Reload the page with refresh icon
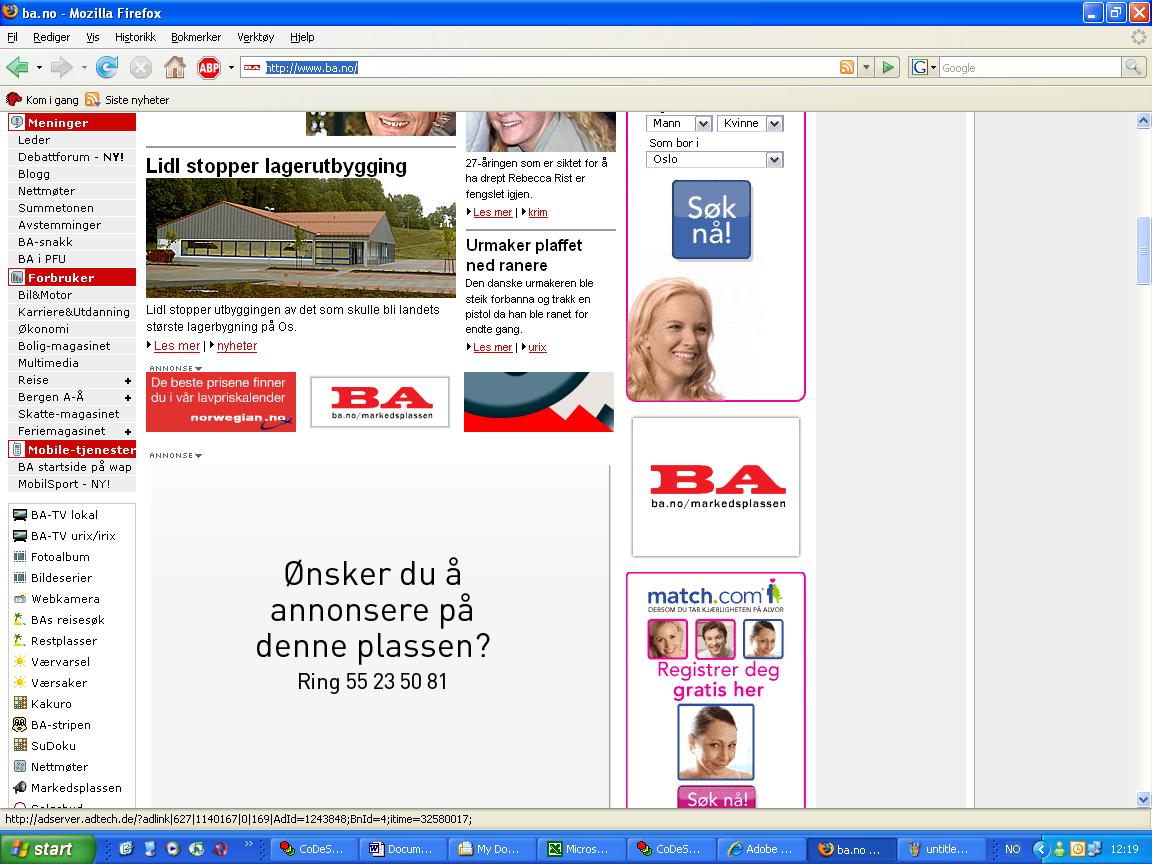The height and width of the screenshot is (864, 1152). point(107,68)
